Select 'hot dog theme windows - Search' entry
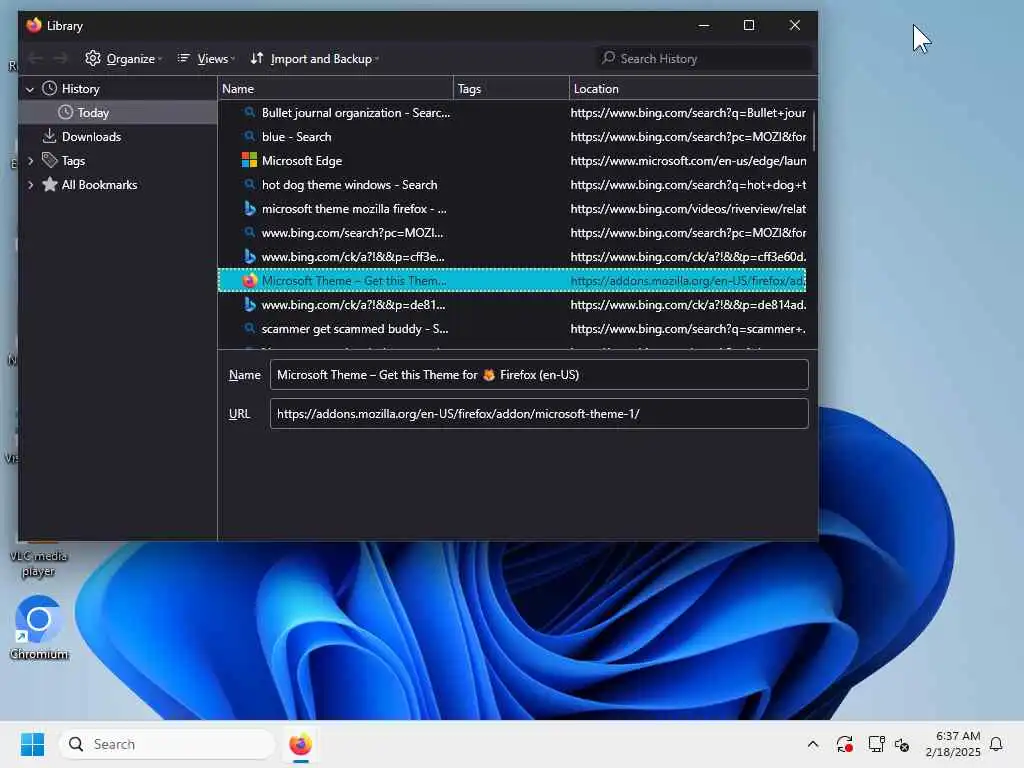The height and width of the screenshot is (768, 1024). 512,185
